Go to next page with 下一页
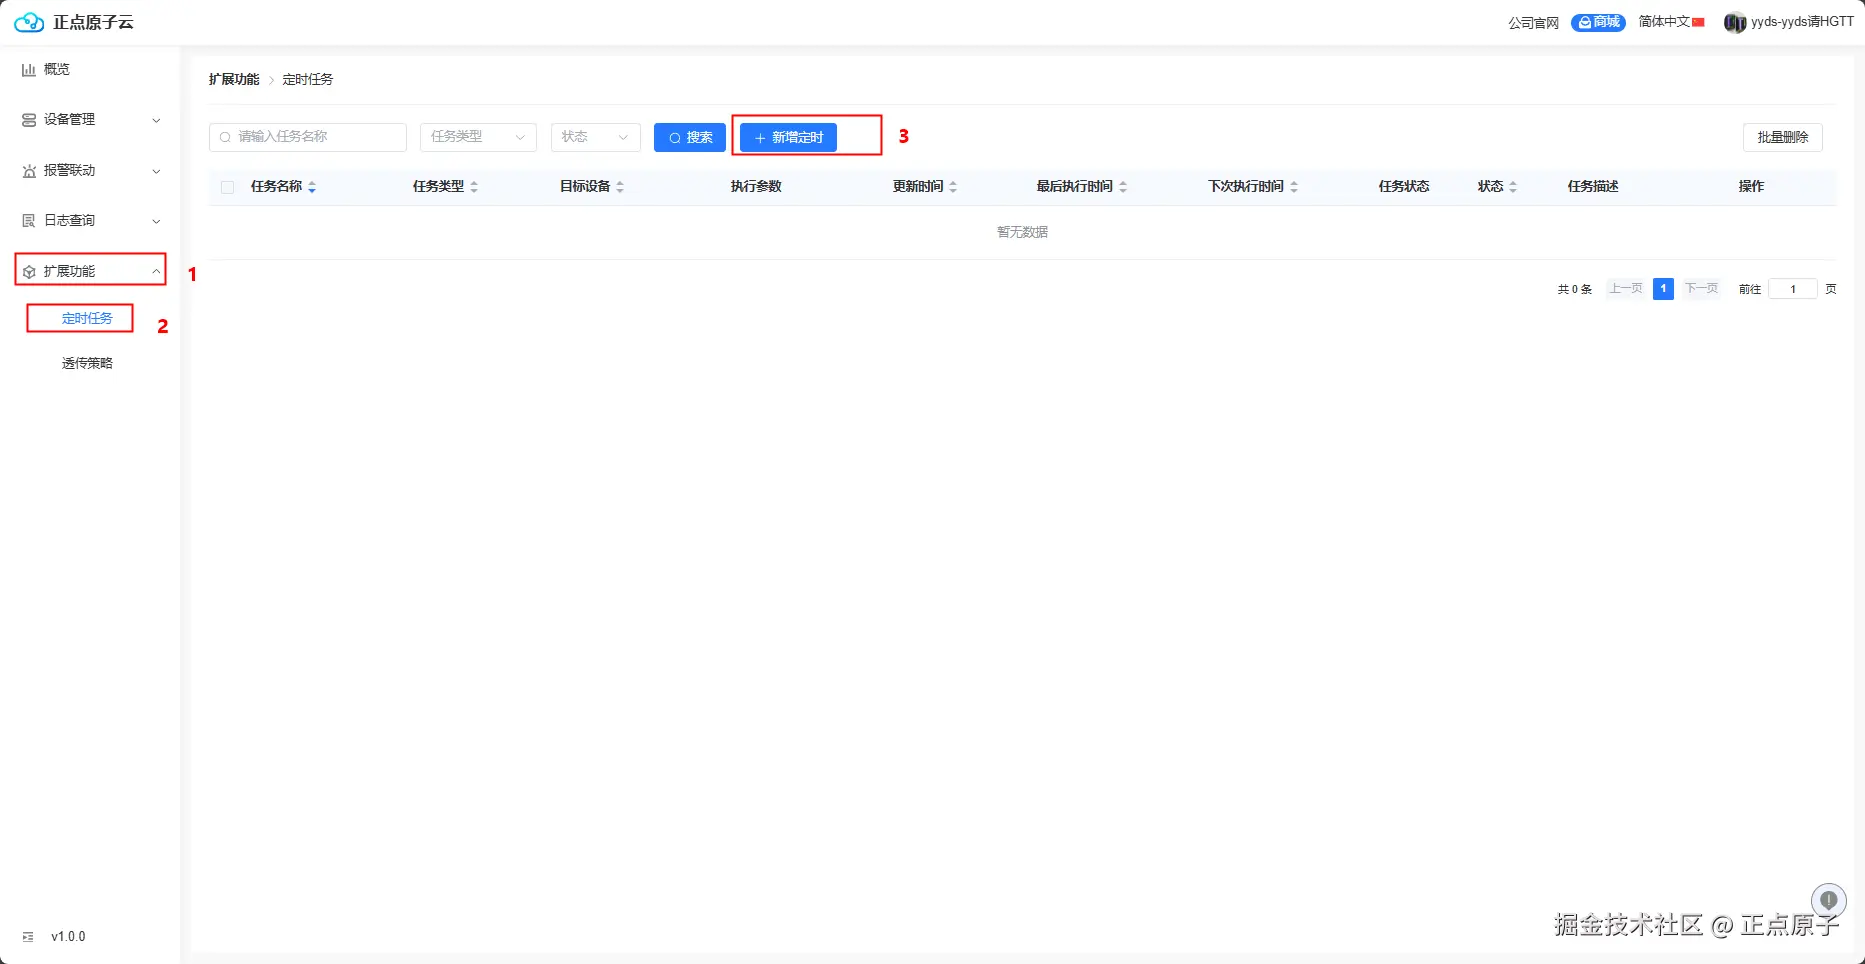The image size is (1865, 964). (1701, 289)
